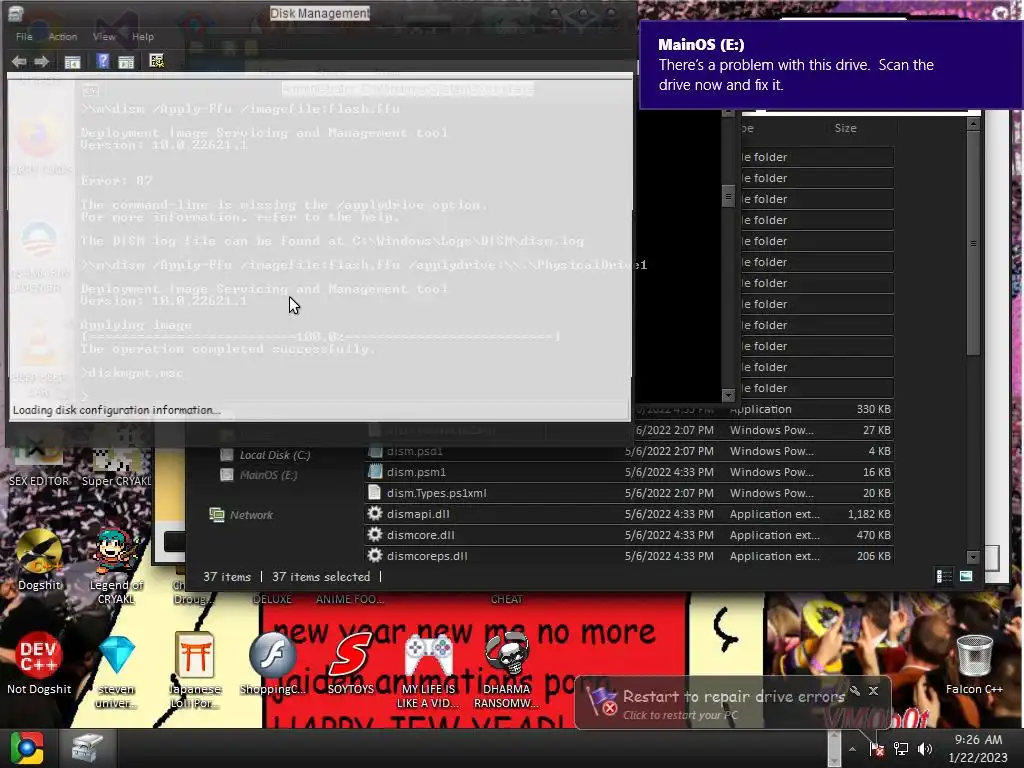Click the 330 KB Application row in Explorer
The height and width of the screenshot is (768, 1024).
pos(764,409)
